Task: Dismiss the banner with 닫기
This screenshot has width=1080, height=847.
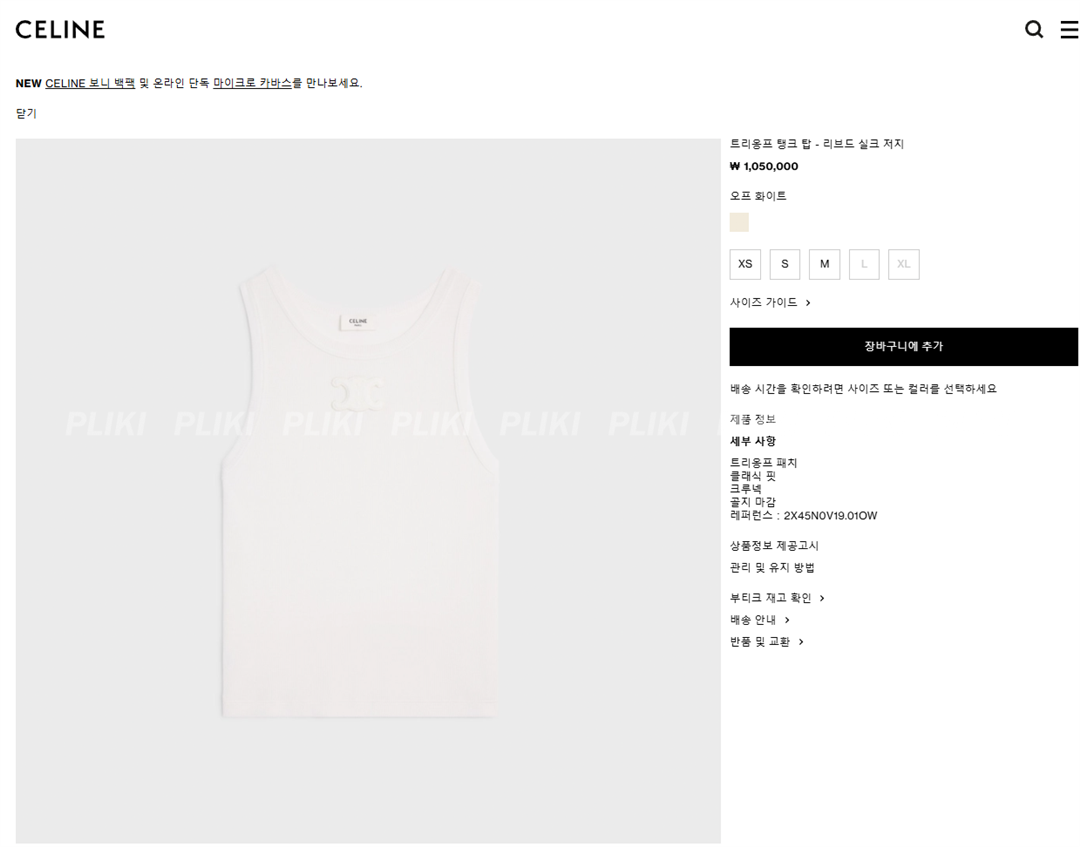Action: 26,114
